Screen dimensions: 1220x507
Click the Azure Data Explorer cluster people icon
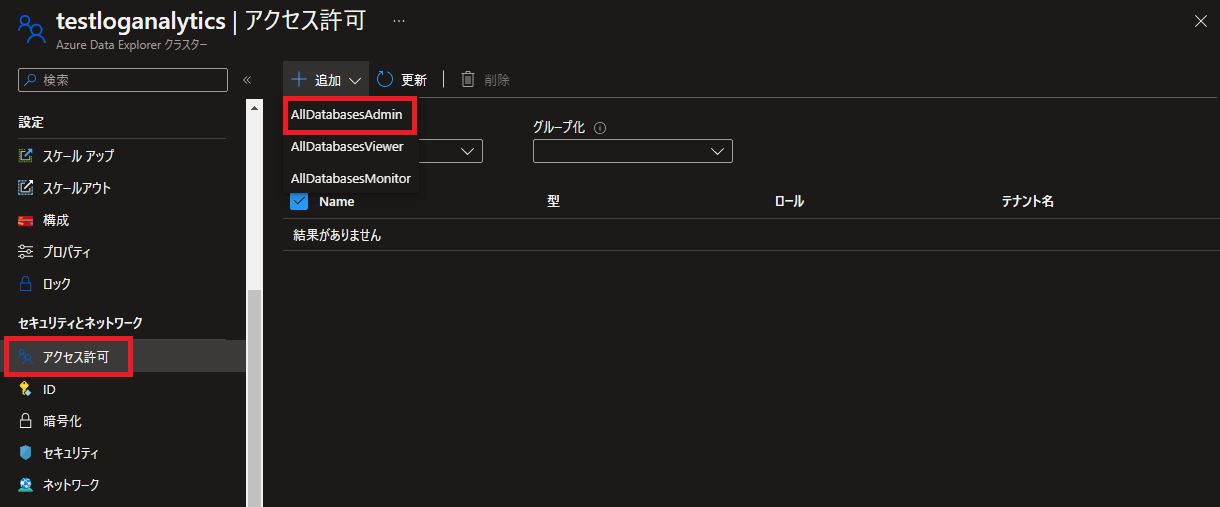pyautogui.click(x=32, y=28)
